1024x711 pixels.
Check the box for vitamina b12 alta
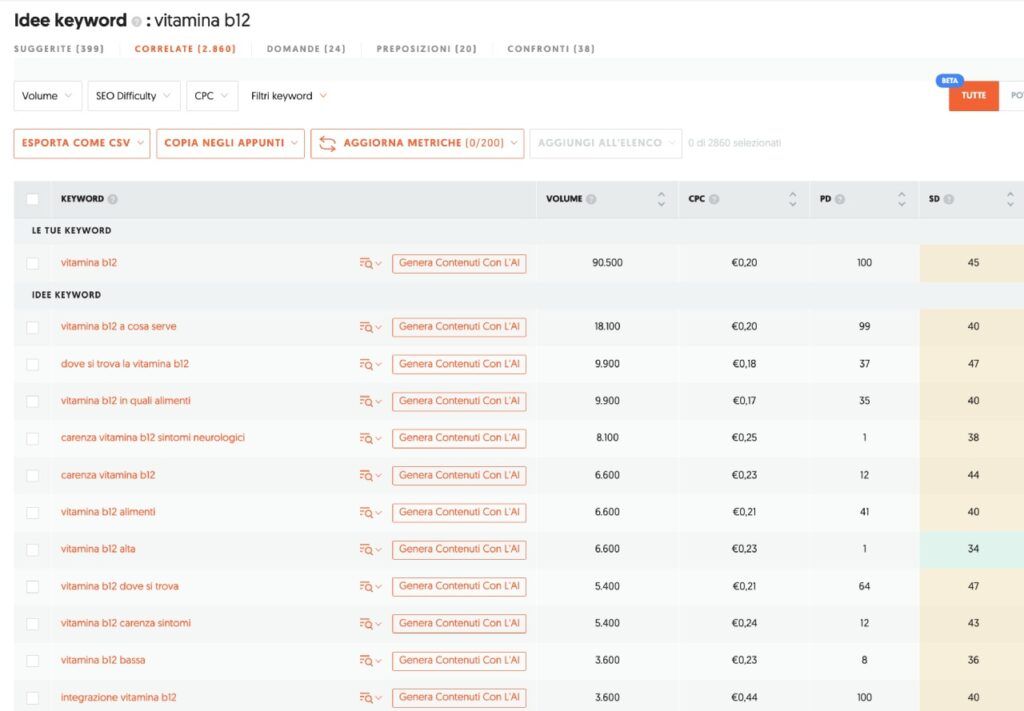point(32,550)
